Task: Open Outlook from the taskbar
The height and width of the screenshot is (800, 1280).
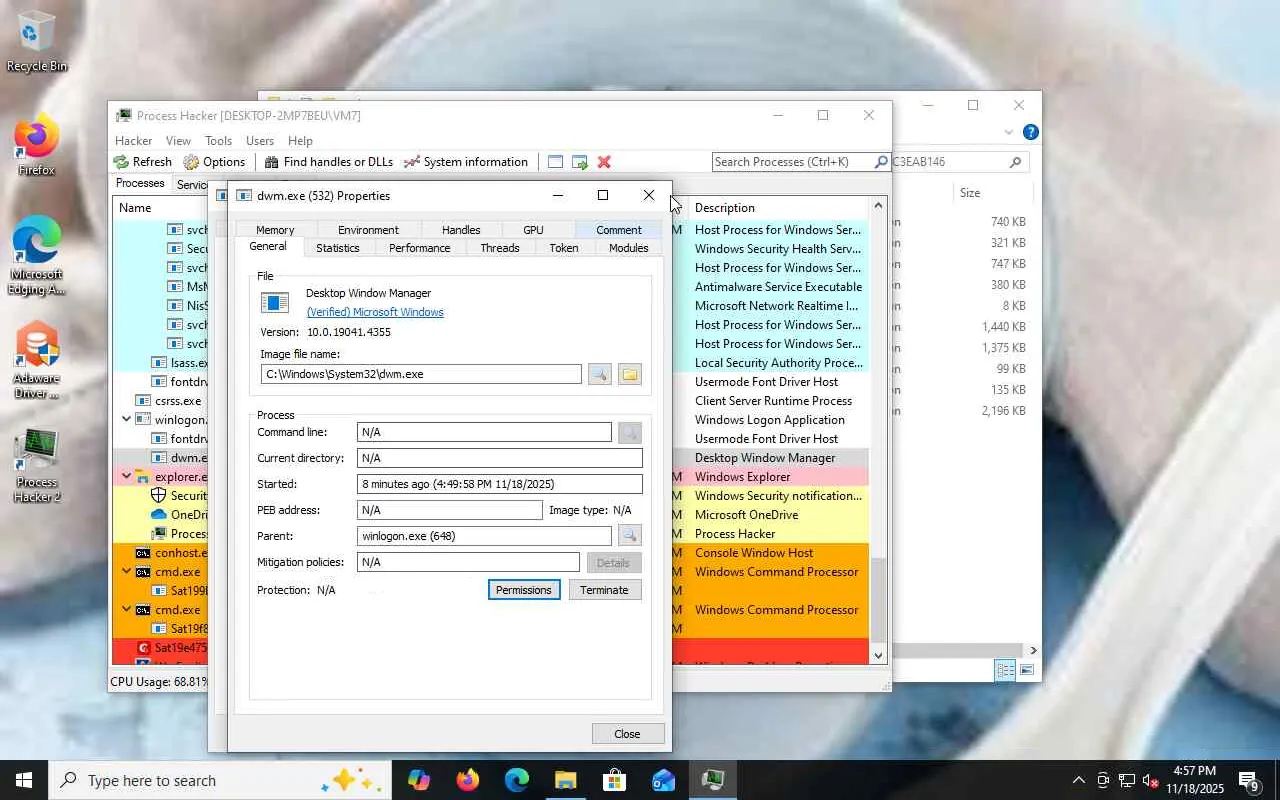Action: click(x=664, y=780)
